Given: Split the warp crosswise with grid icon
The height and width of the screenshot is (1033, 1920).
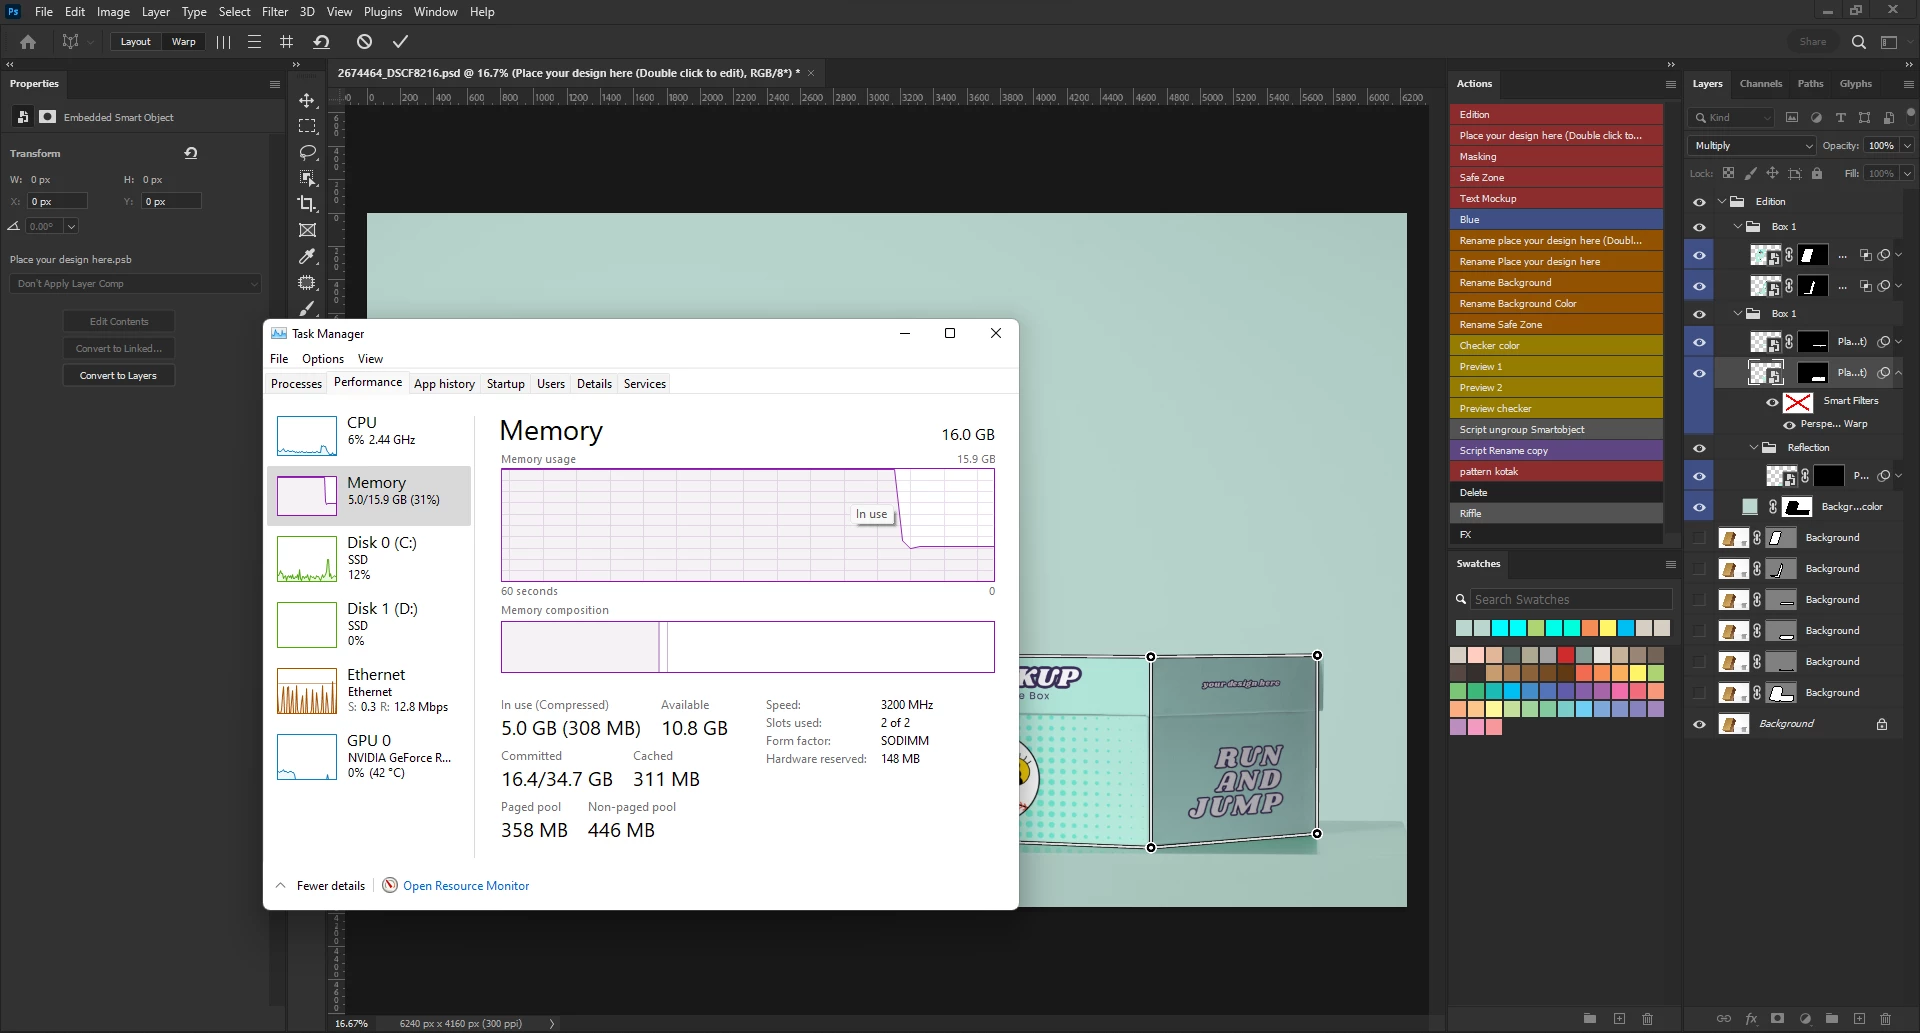Looking at the screenshot, I should pos(287,42).
